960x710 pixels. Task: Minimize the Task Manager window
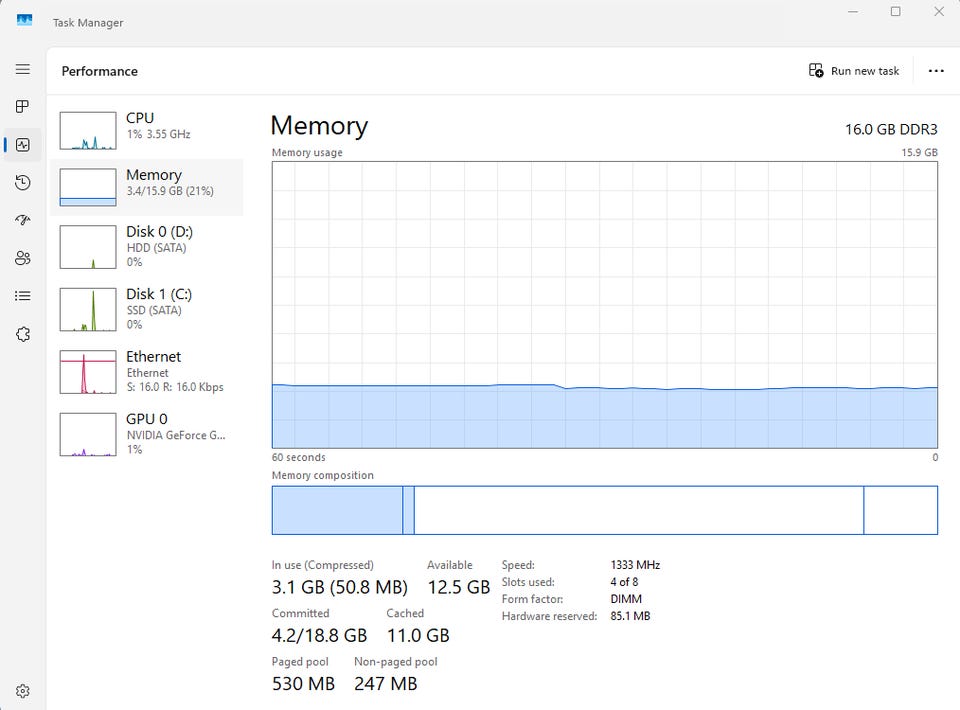(x=853, y=12)
